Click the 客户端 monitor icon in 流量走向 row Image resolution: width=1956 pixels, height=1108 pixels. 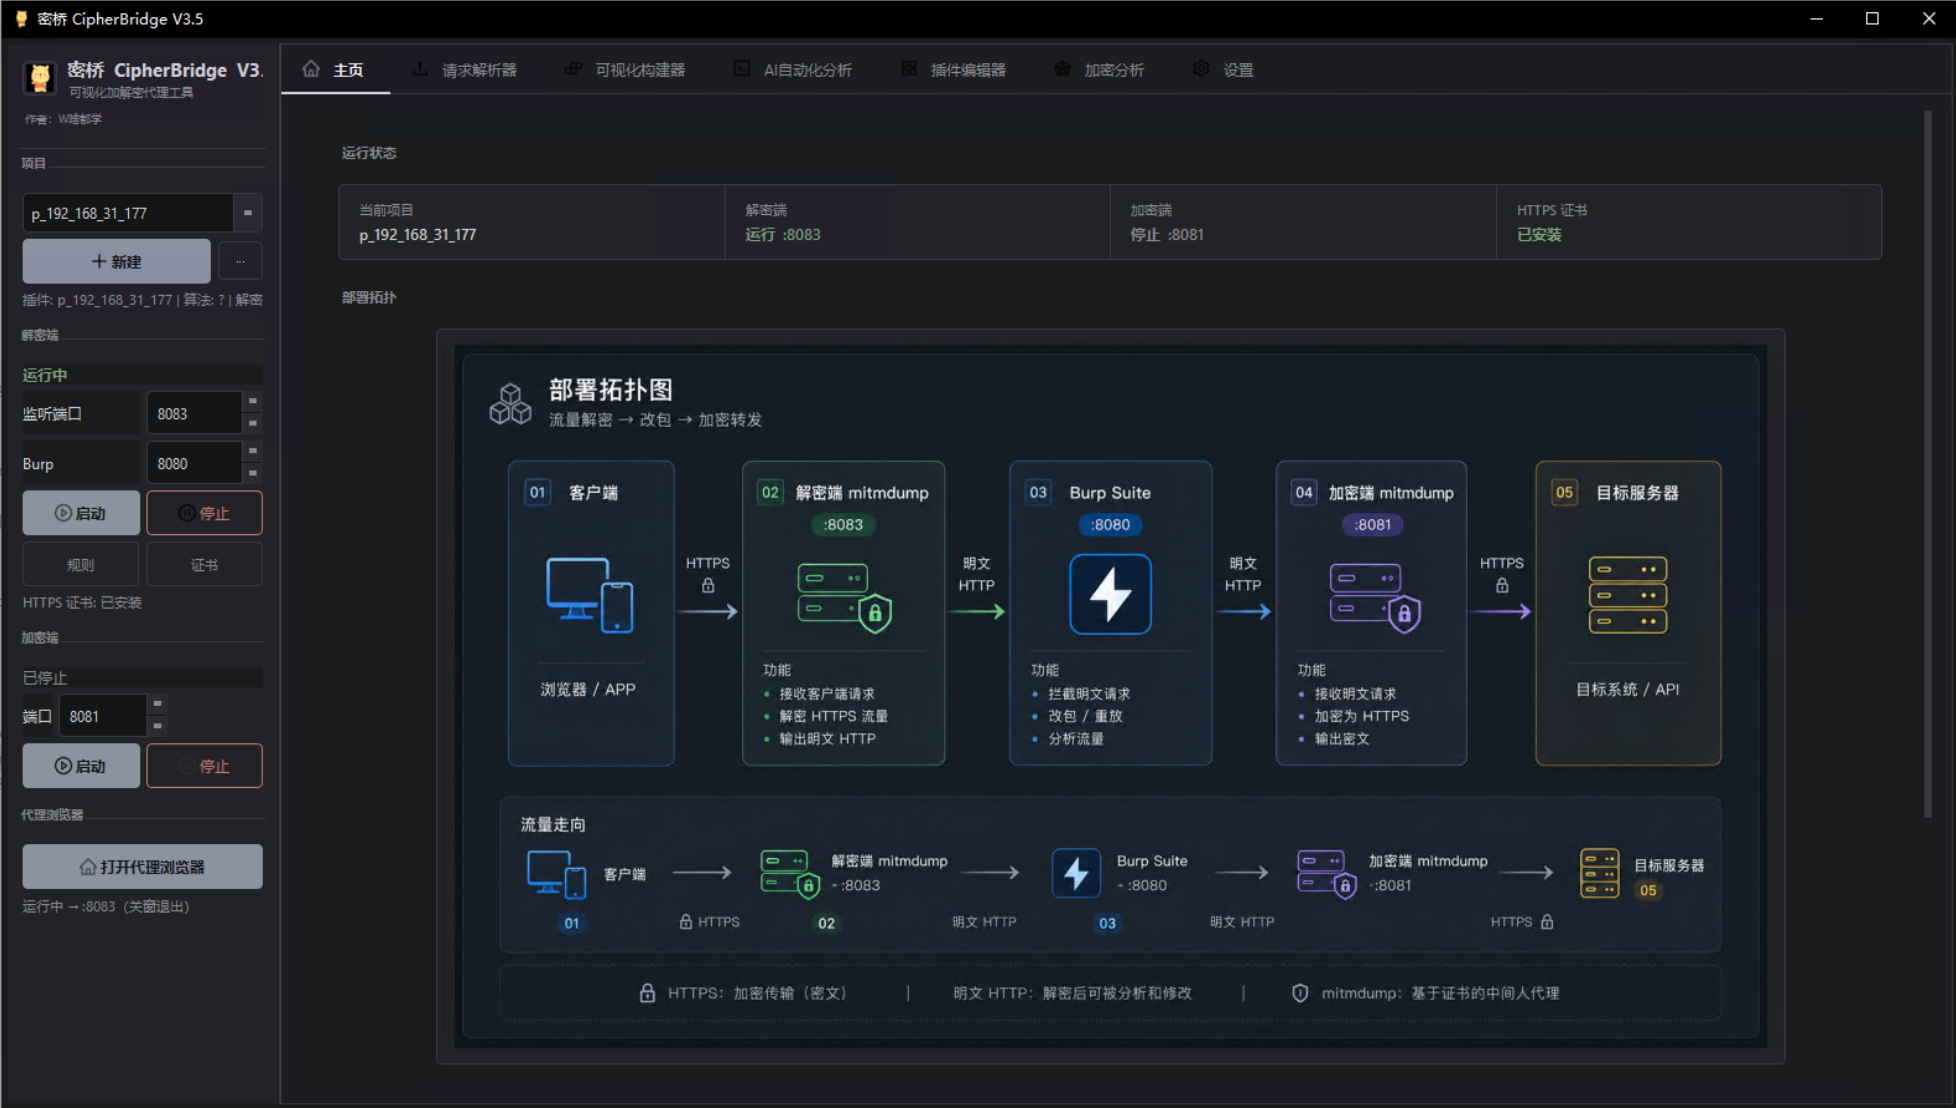pos(556,874)
